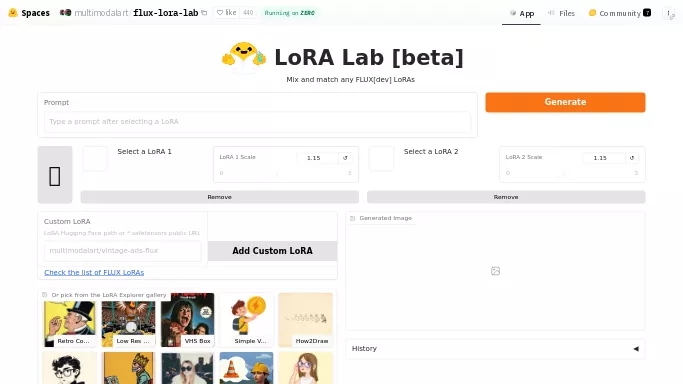Click the multimodalart avatar icon

[66, 13]
